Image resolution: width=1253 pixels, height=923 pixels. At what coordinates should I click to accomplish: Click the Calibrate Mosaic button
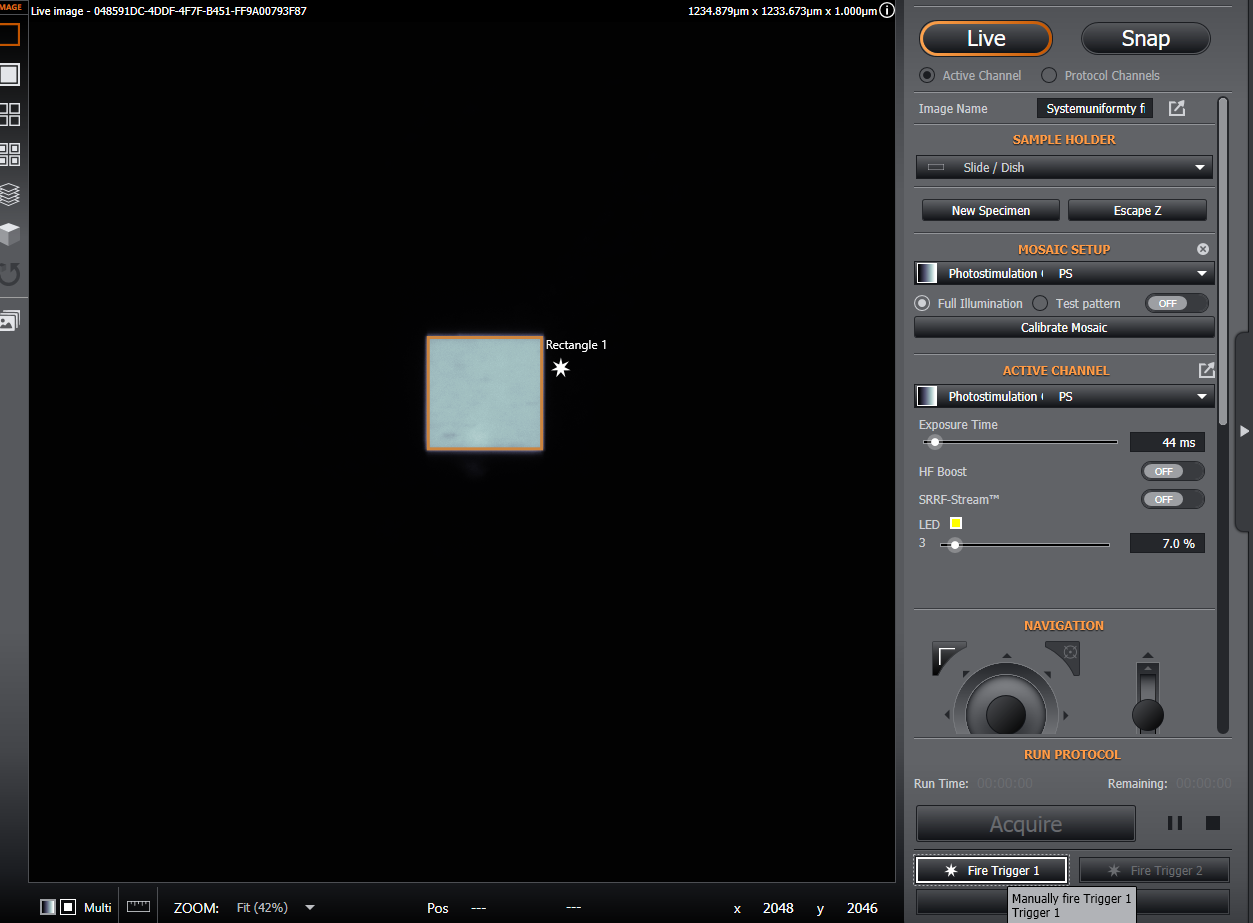(1064, 328)
